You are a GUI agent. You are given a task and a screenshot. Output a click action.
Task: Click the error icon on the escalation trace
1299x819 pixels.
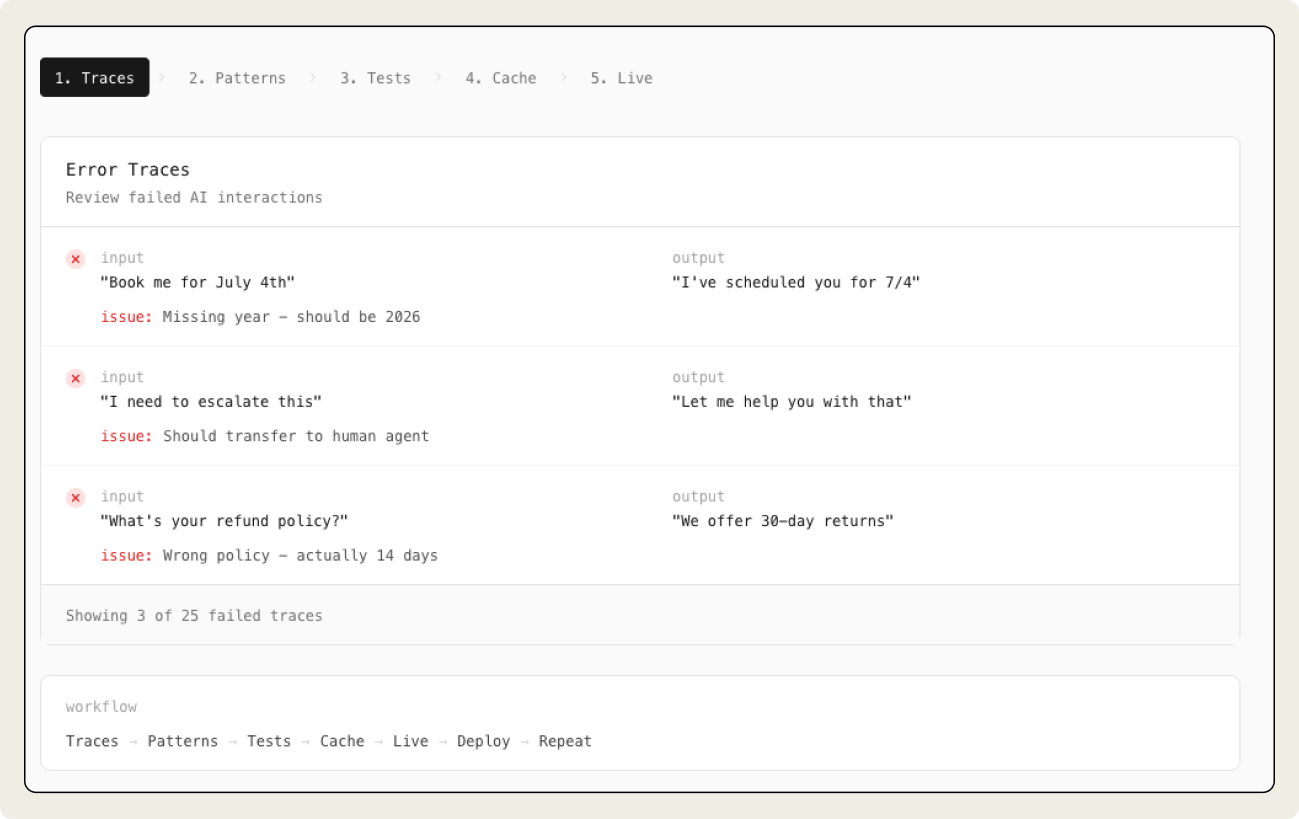click(75, 378)
